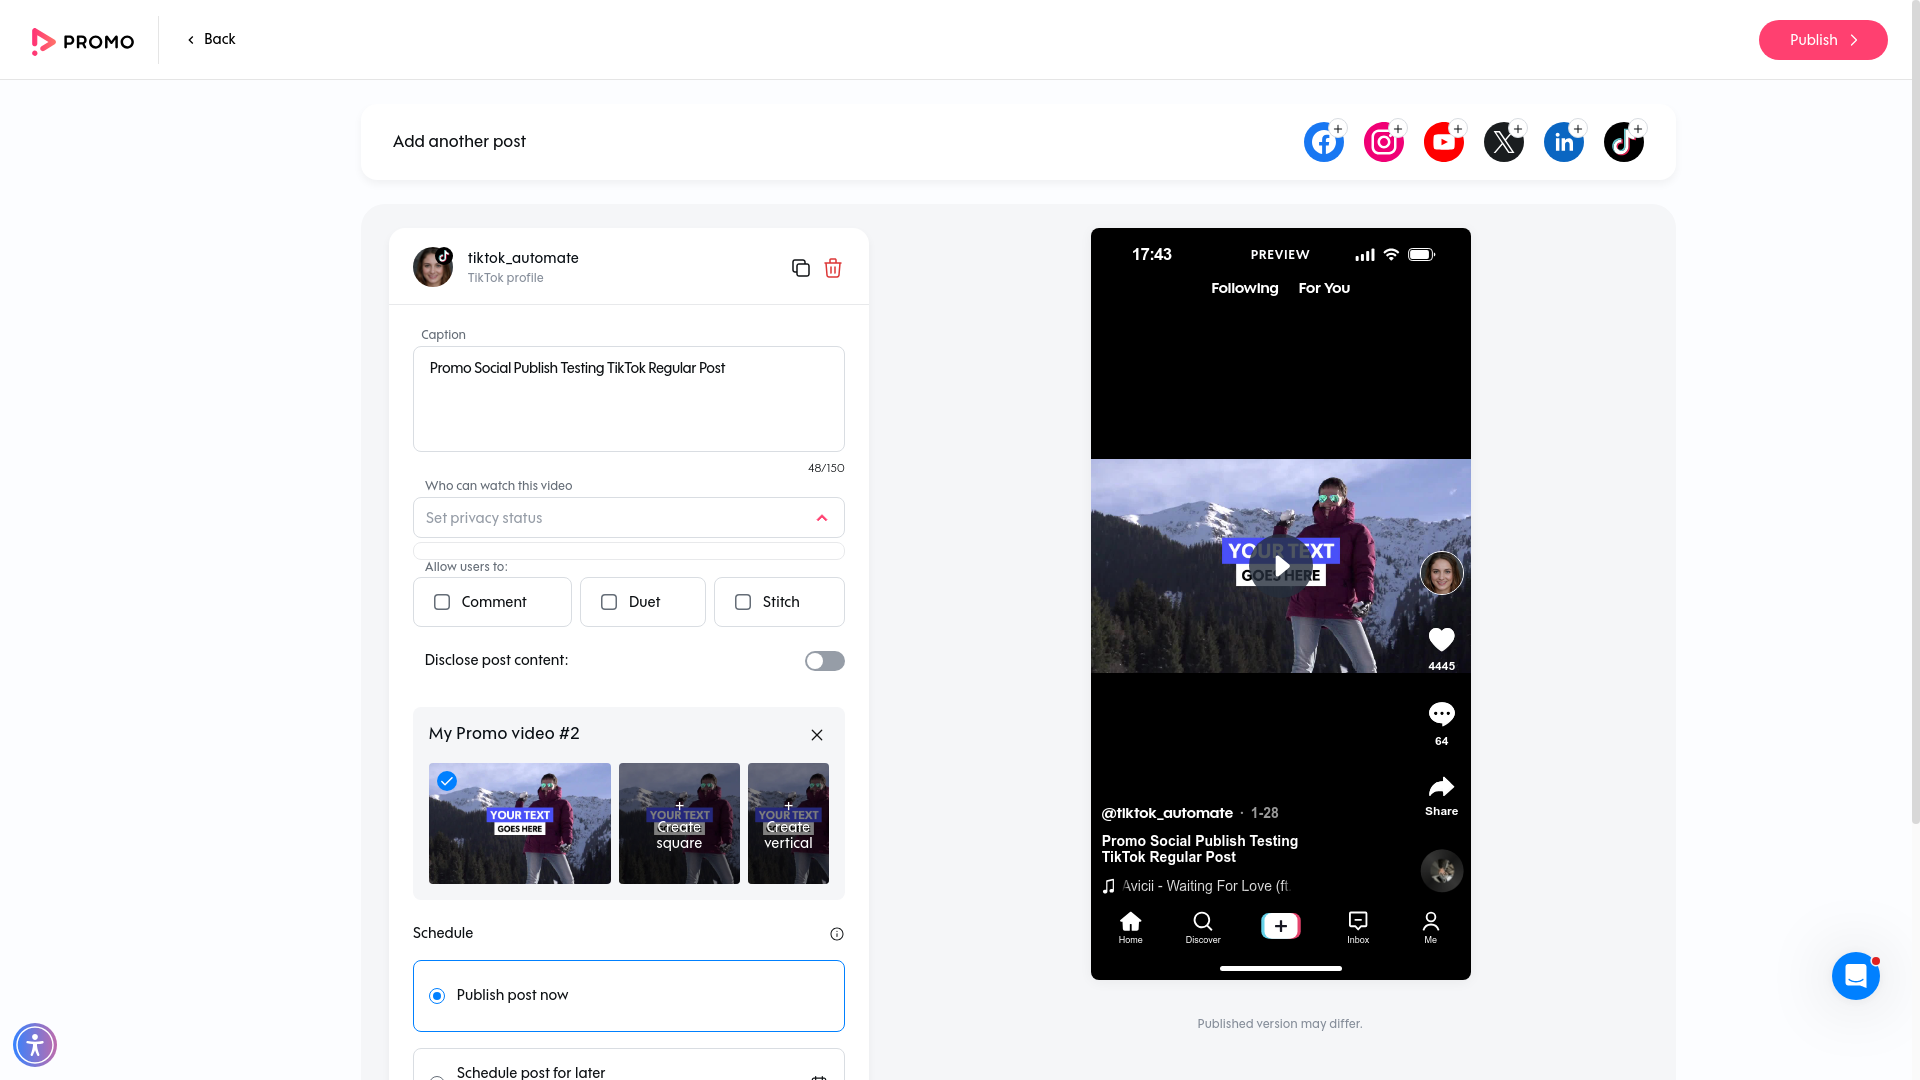This screenshot has width=1920, height=1080.
Task: Enable the Comment checkbox
Action: tap(442, 602)
